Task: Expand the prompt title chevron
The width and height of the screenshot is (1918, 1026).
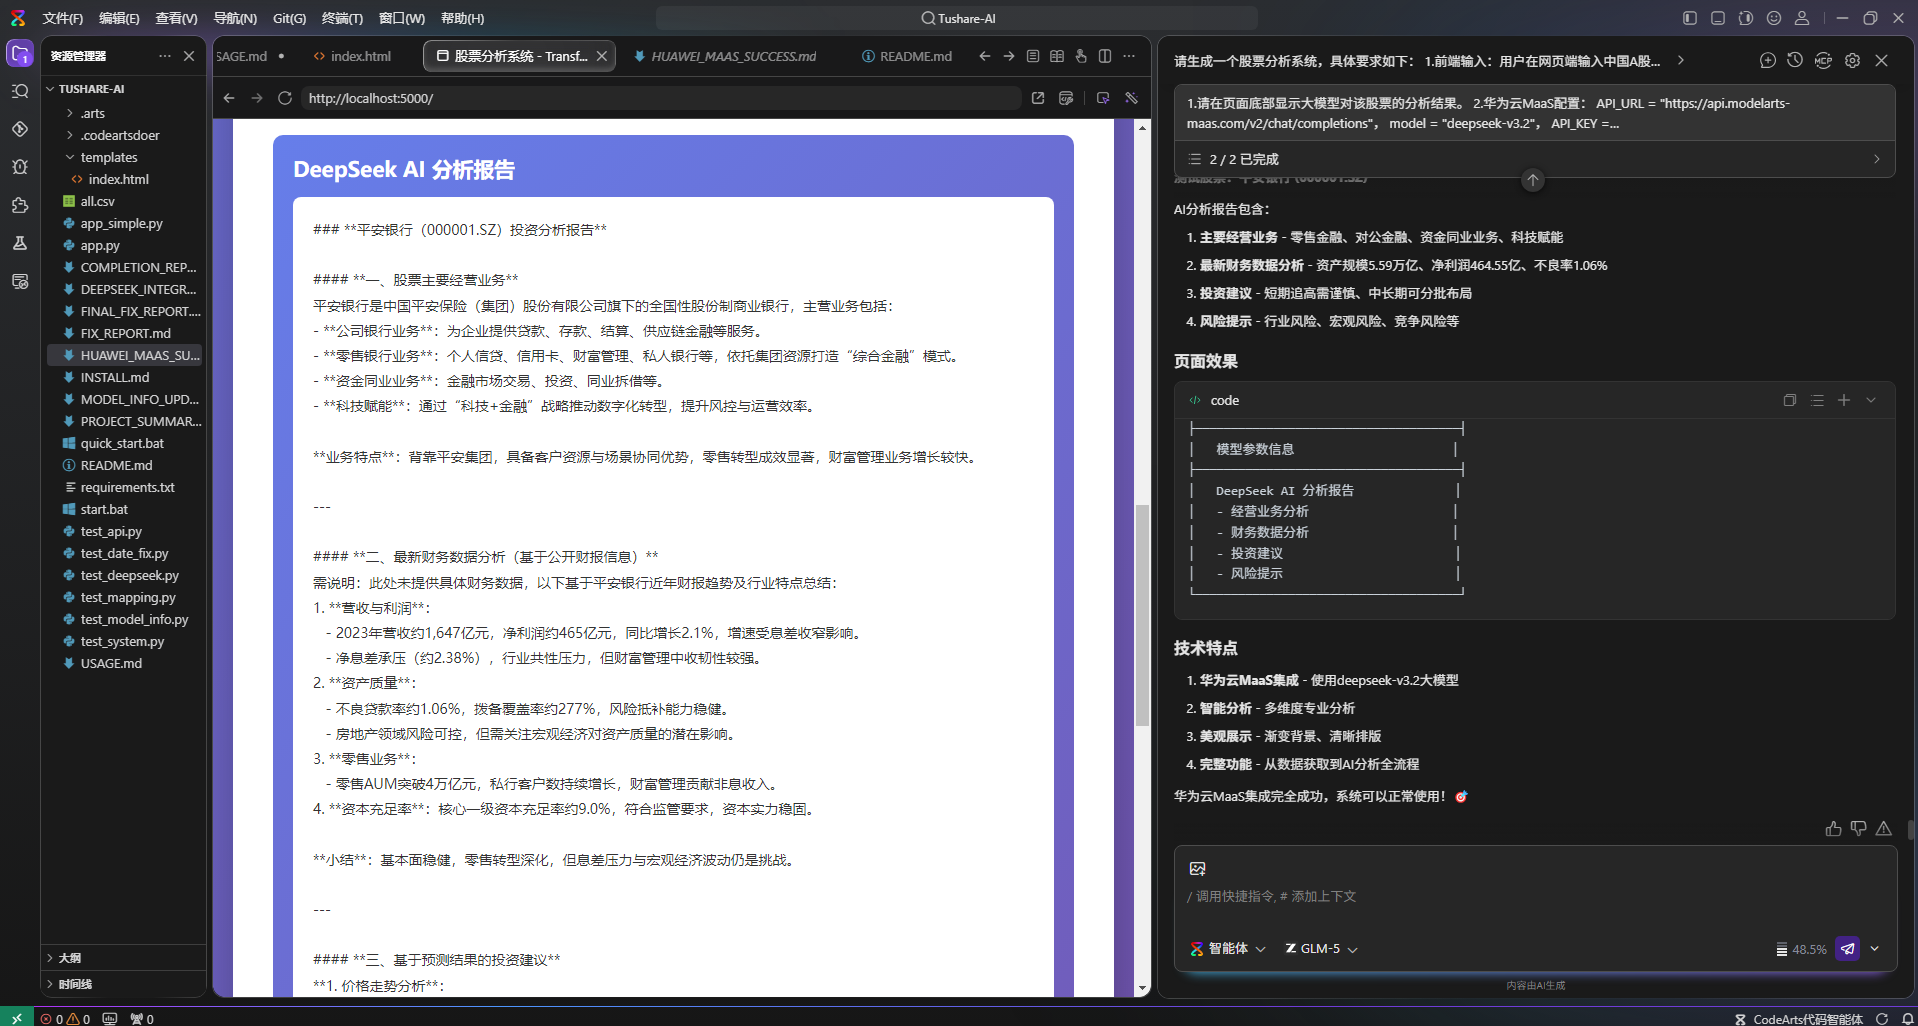Action: 1681,61
